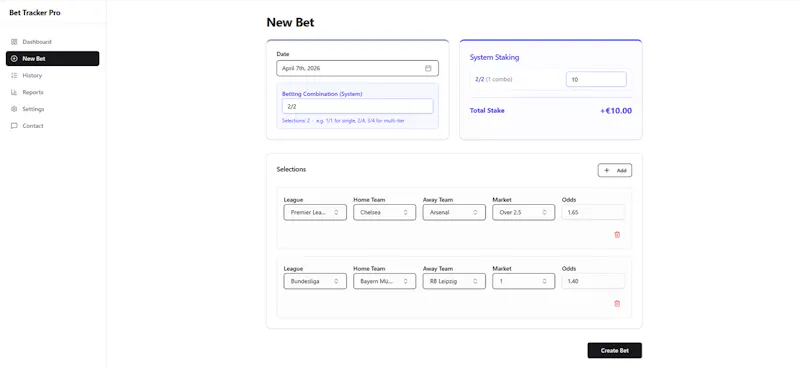Click the Total Stake label

487,110
